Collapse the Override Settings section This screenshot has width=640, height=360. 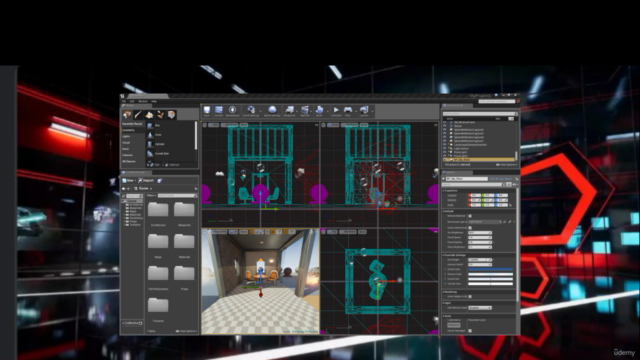[443, 255]
